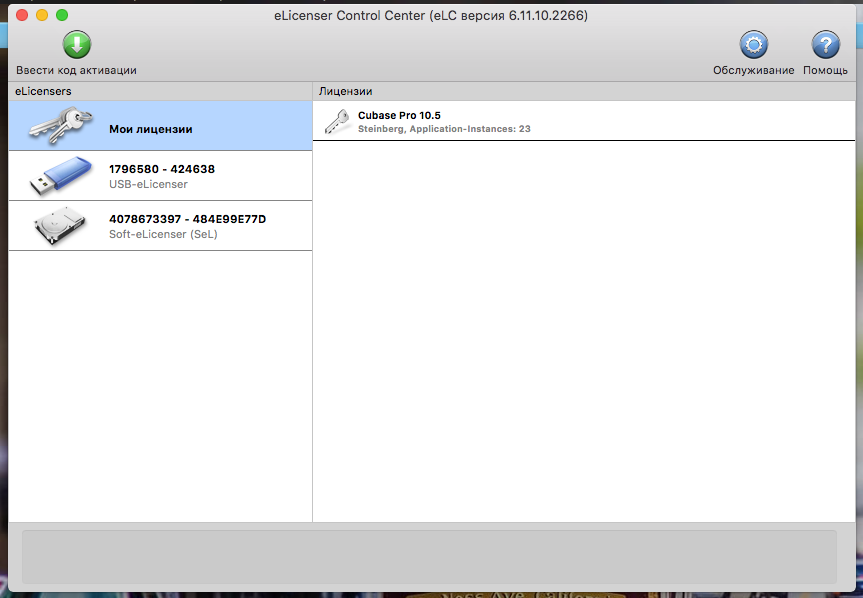The image size is (863, 598).
Task: Click the Soft-eLicenser (SeL) subtitle
Action: coord(163,234)
